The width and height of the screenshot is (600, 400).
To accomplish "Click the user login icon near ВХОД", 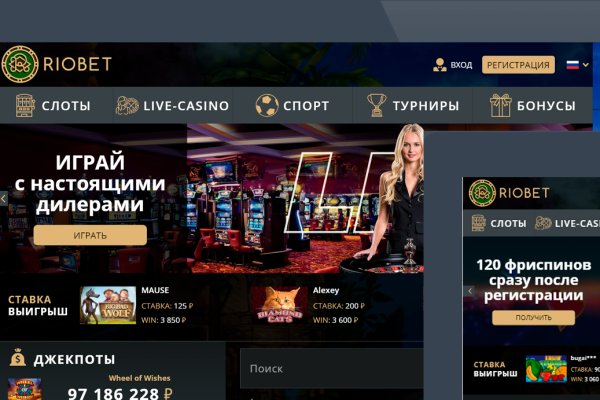I will pos(440,65).
